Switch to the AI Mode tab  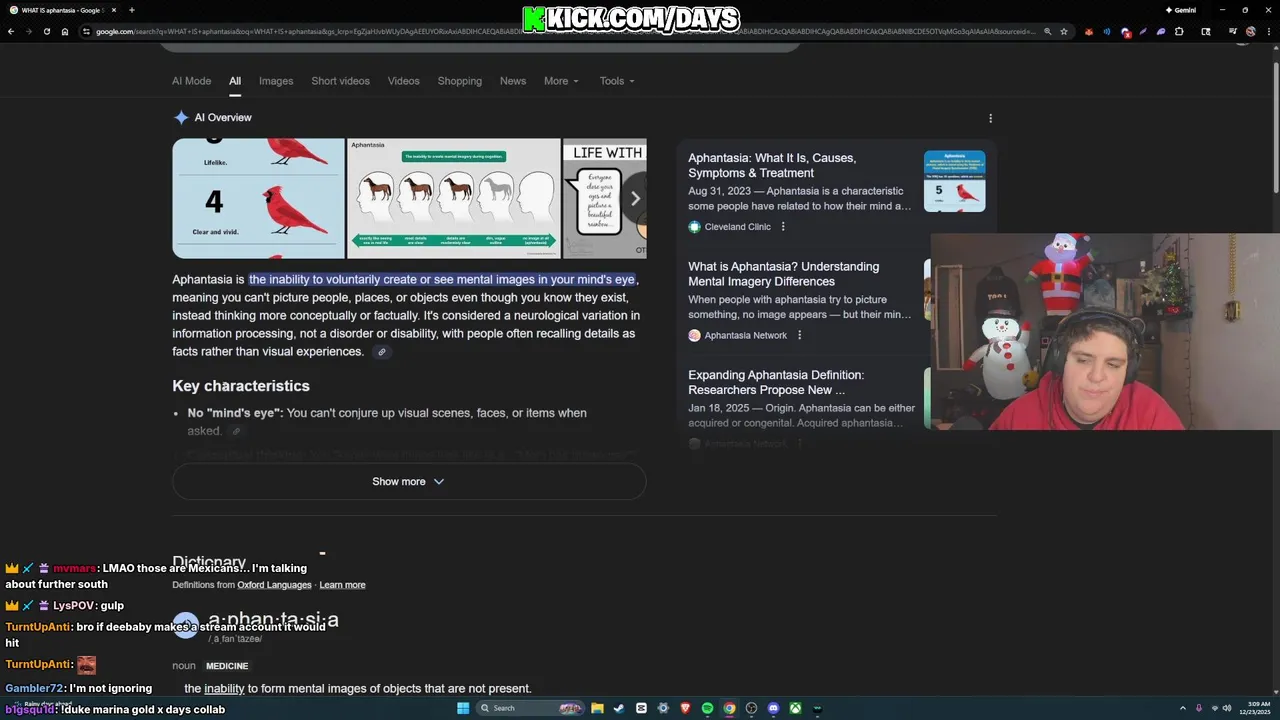[x=191, y=81]
